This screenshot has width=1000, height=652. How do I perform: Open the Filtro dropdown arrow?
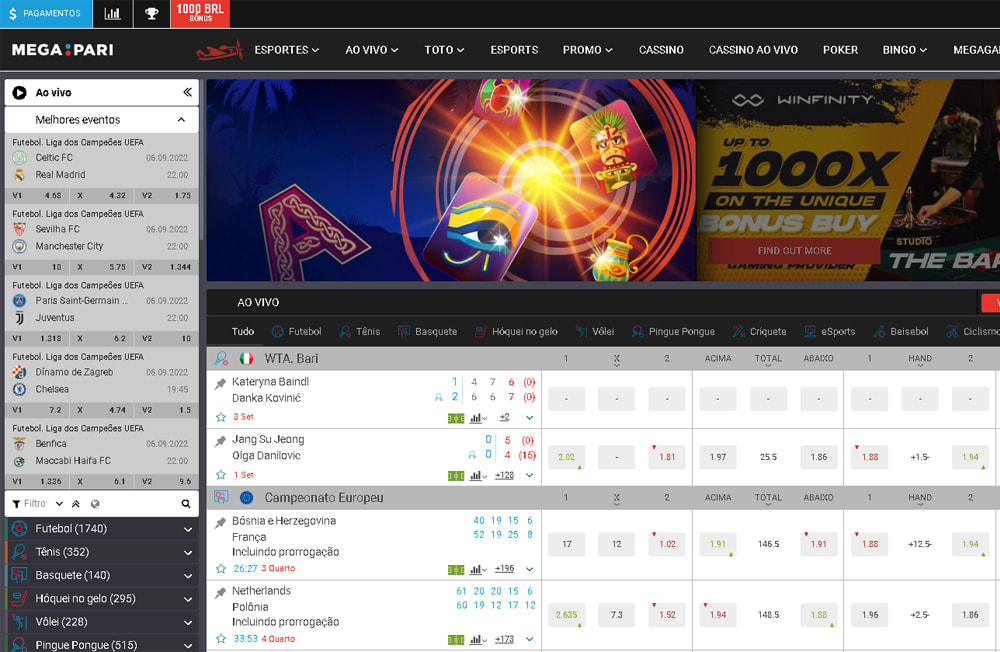59,504
